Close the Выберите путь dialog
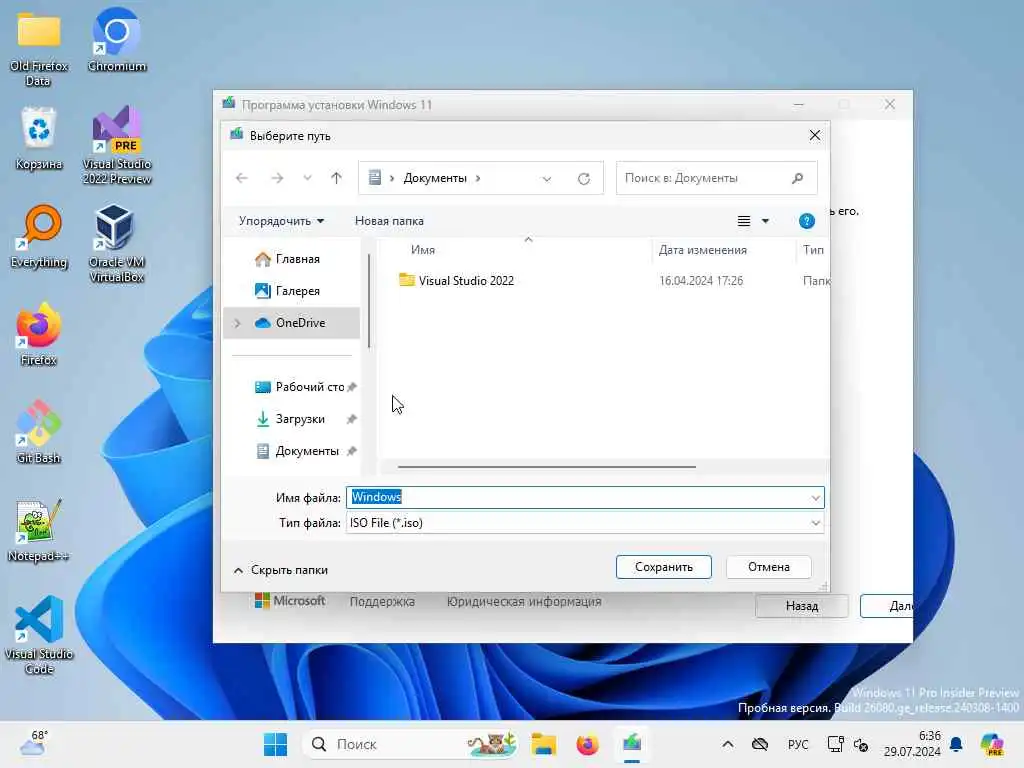The image size is (1024, 768). pos(814,135)
